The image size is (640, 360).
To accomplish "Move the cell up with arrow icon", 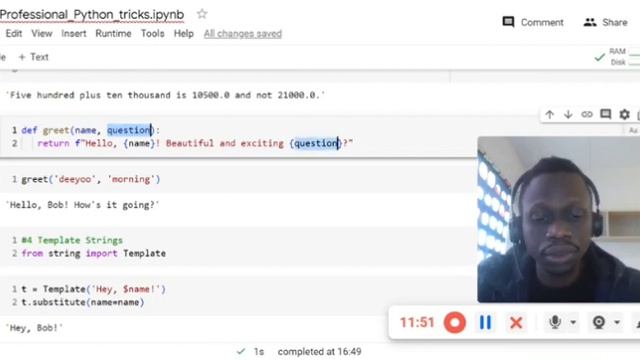I will (549, 115).
